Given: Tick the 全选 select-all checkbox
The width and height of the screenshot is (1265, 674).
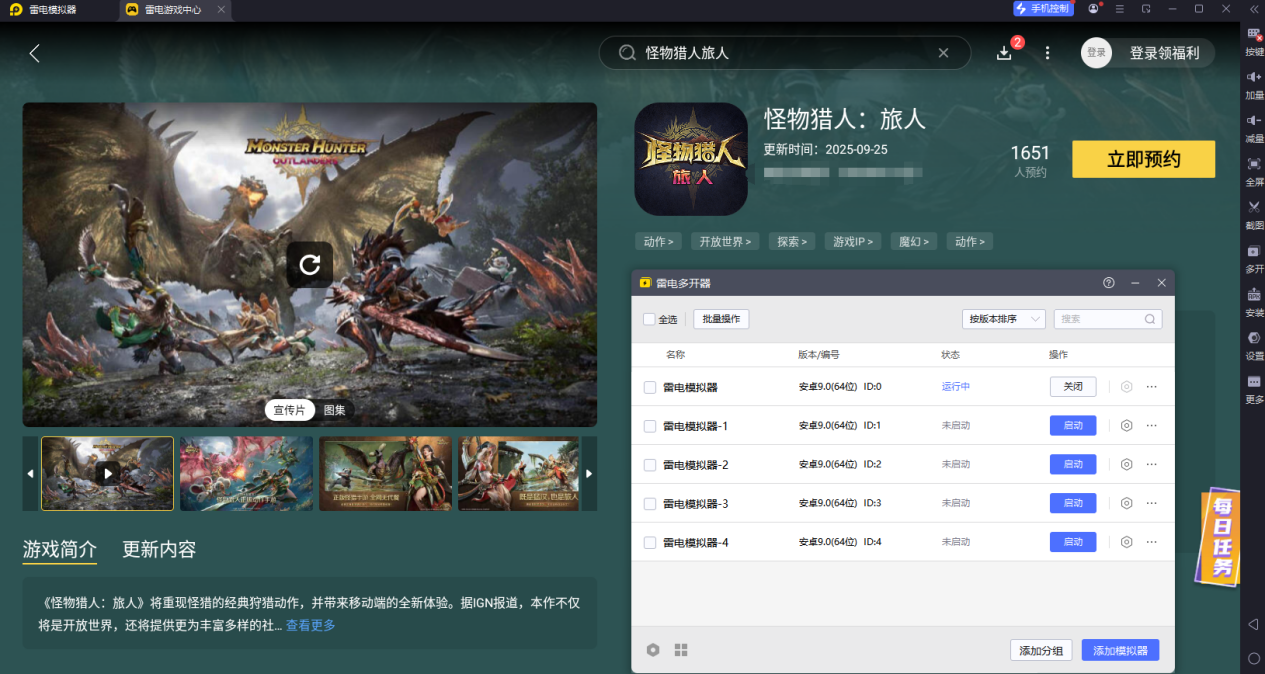Looking at the screenshot, I should (x=649, y=319).
